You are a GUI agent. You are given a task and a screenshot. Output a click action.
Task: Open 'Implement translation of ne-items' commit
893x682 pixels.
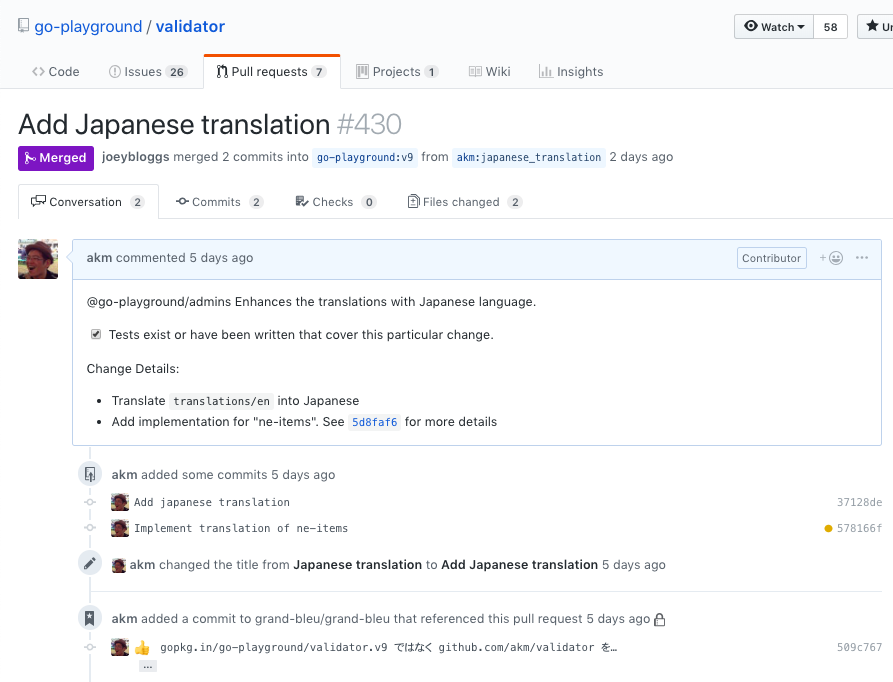pos(241,529)
